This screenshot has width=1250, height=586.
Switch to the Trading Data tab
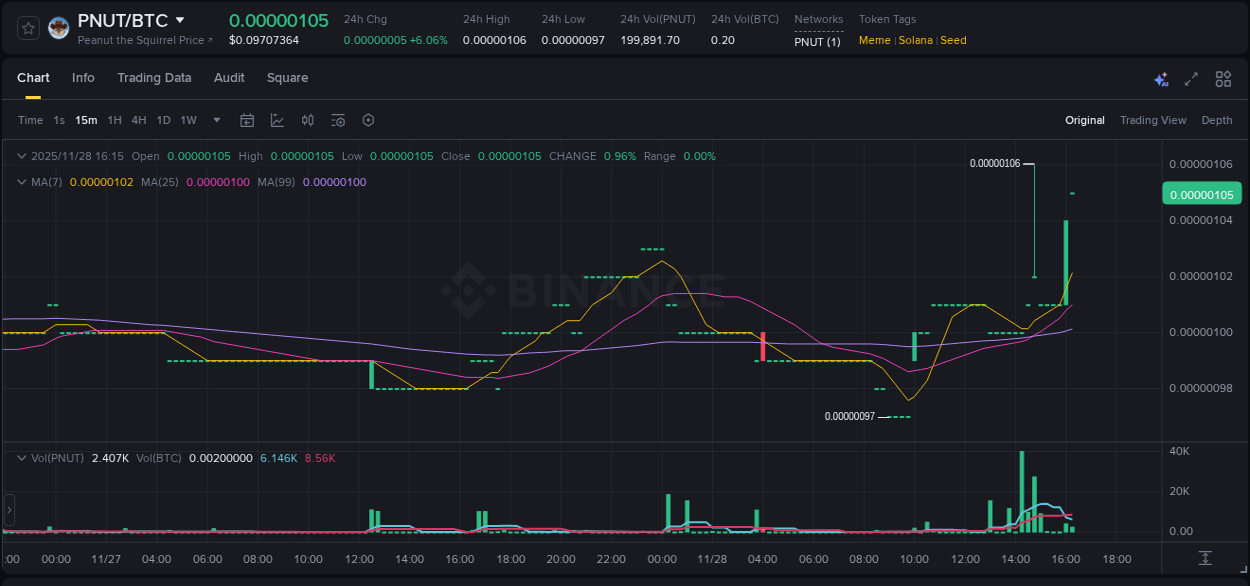point(154,78)
